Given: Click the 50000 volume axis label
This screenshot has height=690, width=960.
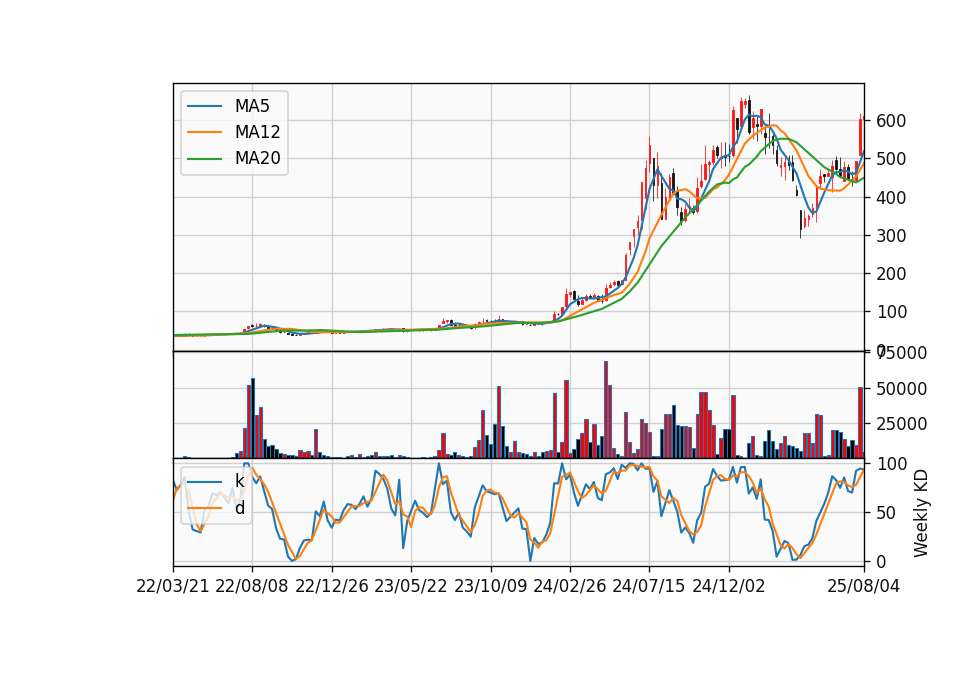Looking at the screenshot, I should coord(901,388).
